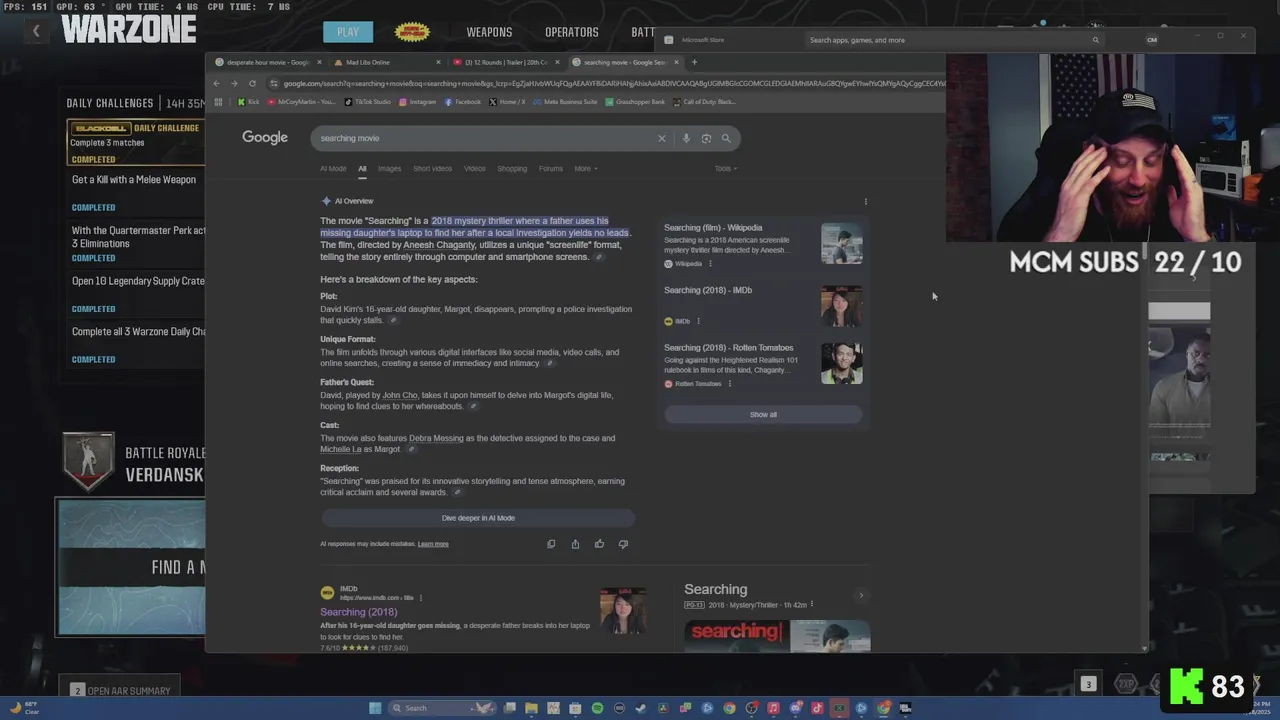Expand the Searching knowledge panel arrow
Viewport: 1280px width, 720px height.
click(x=861, y=596)
